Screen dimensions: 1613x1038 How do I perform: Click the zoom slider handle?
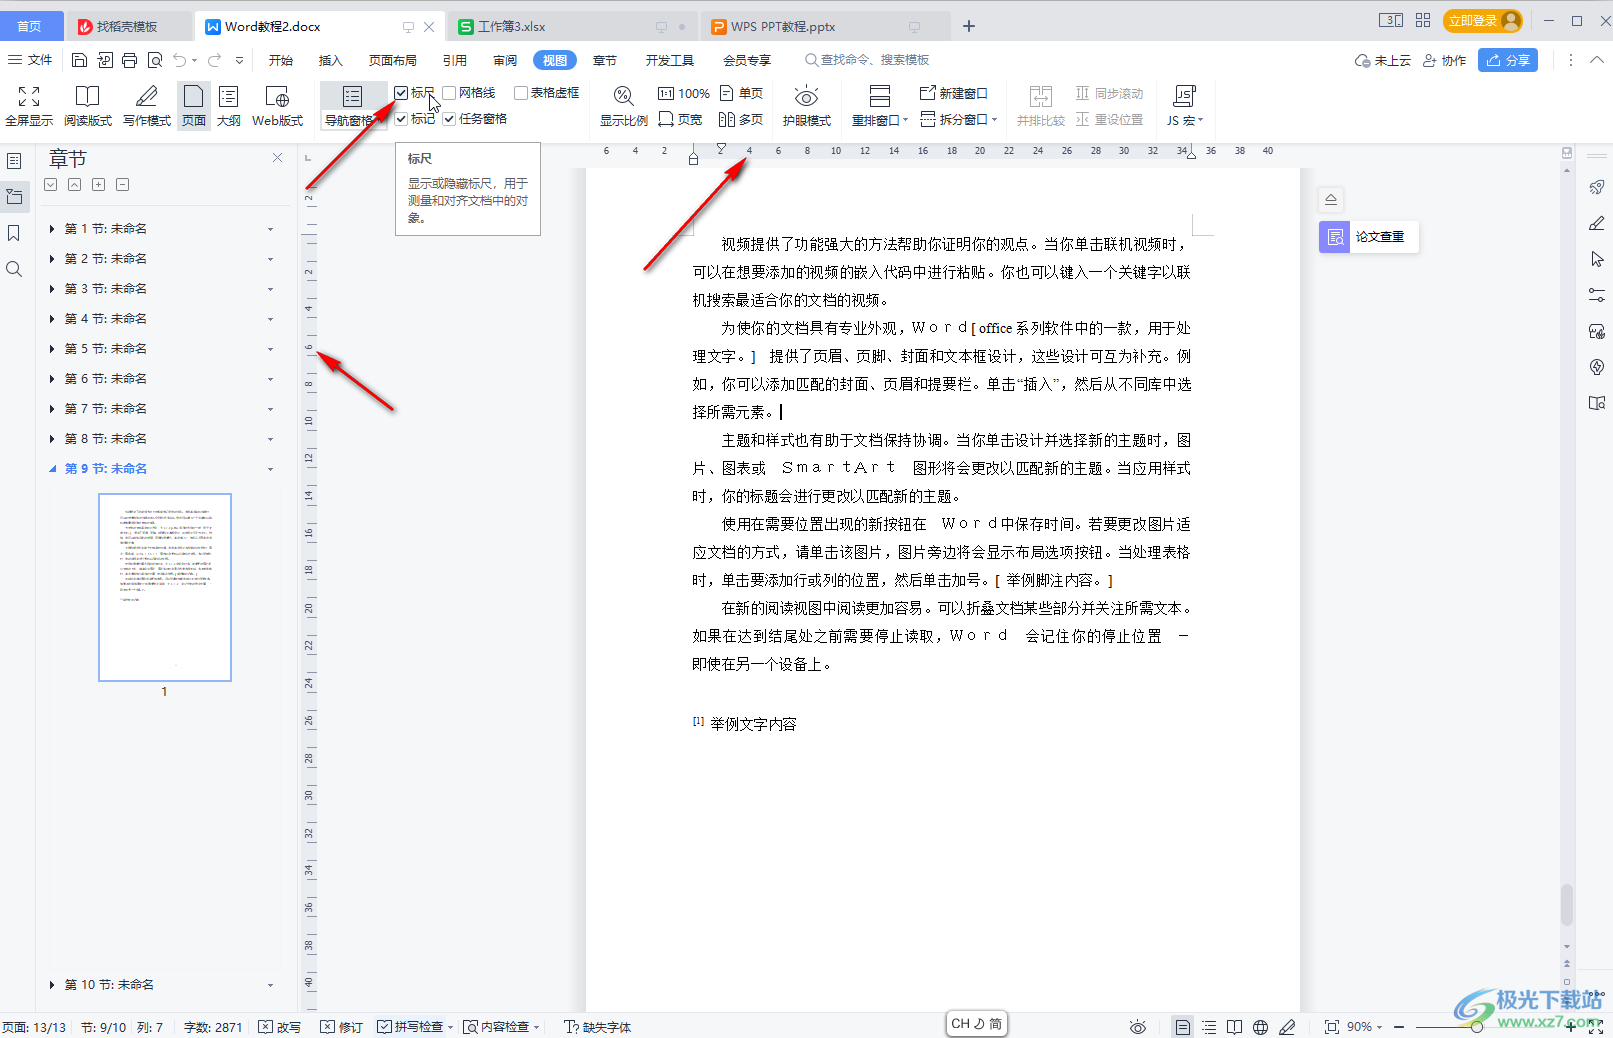click(x=1476, y=1027)
